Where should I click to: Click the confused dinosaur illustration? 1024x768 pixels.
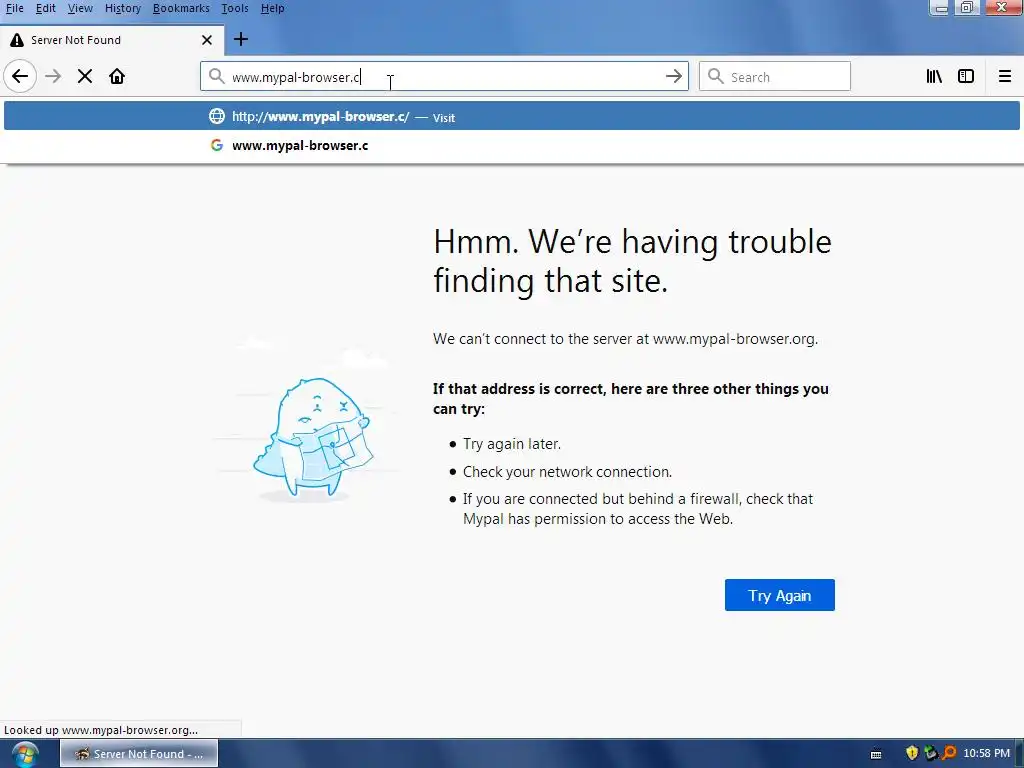pos(312,436)
